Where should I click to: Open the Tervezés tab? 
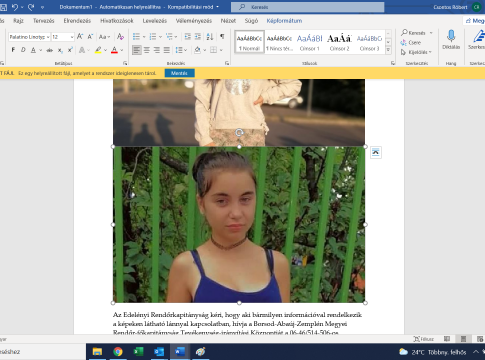(x=43, y=21)
